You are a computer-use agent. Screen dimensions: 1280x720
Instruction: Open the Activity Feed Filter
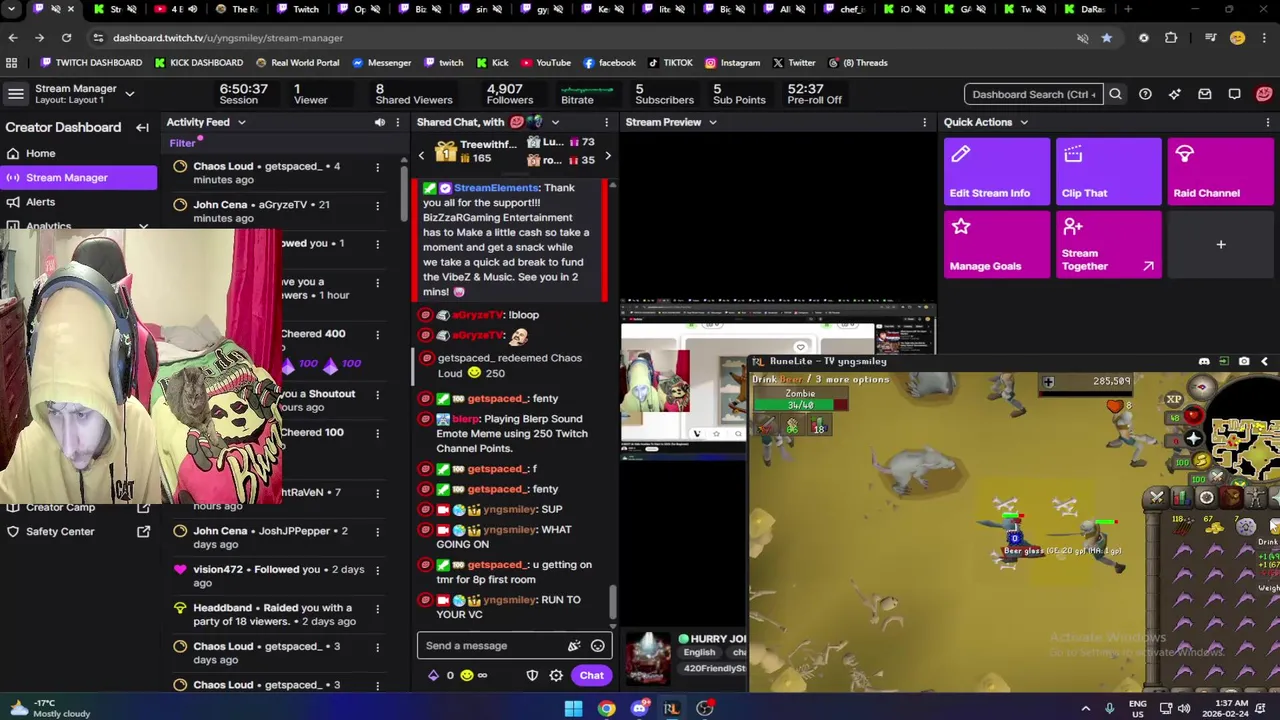coord(182,143)
